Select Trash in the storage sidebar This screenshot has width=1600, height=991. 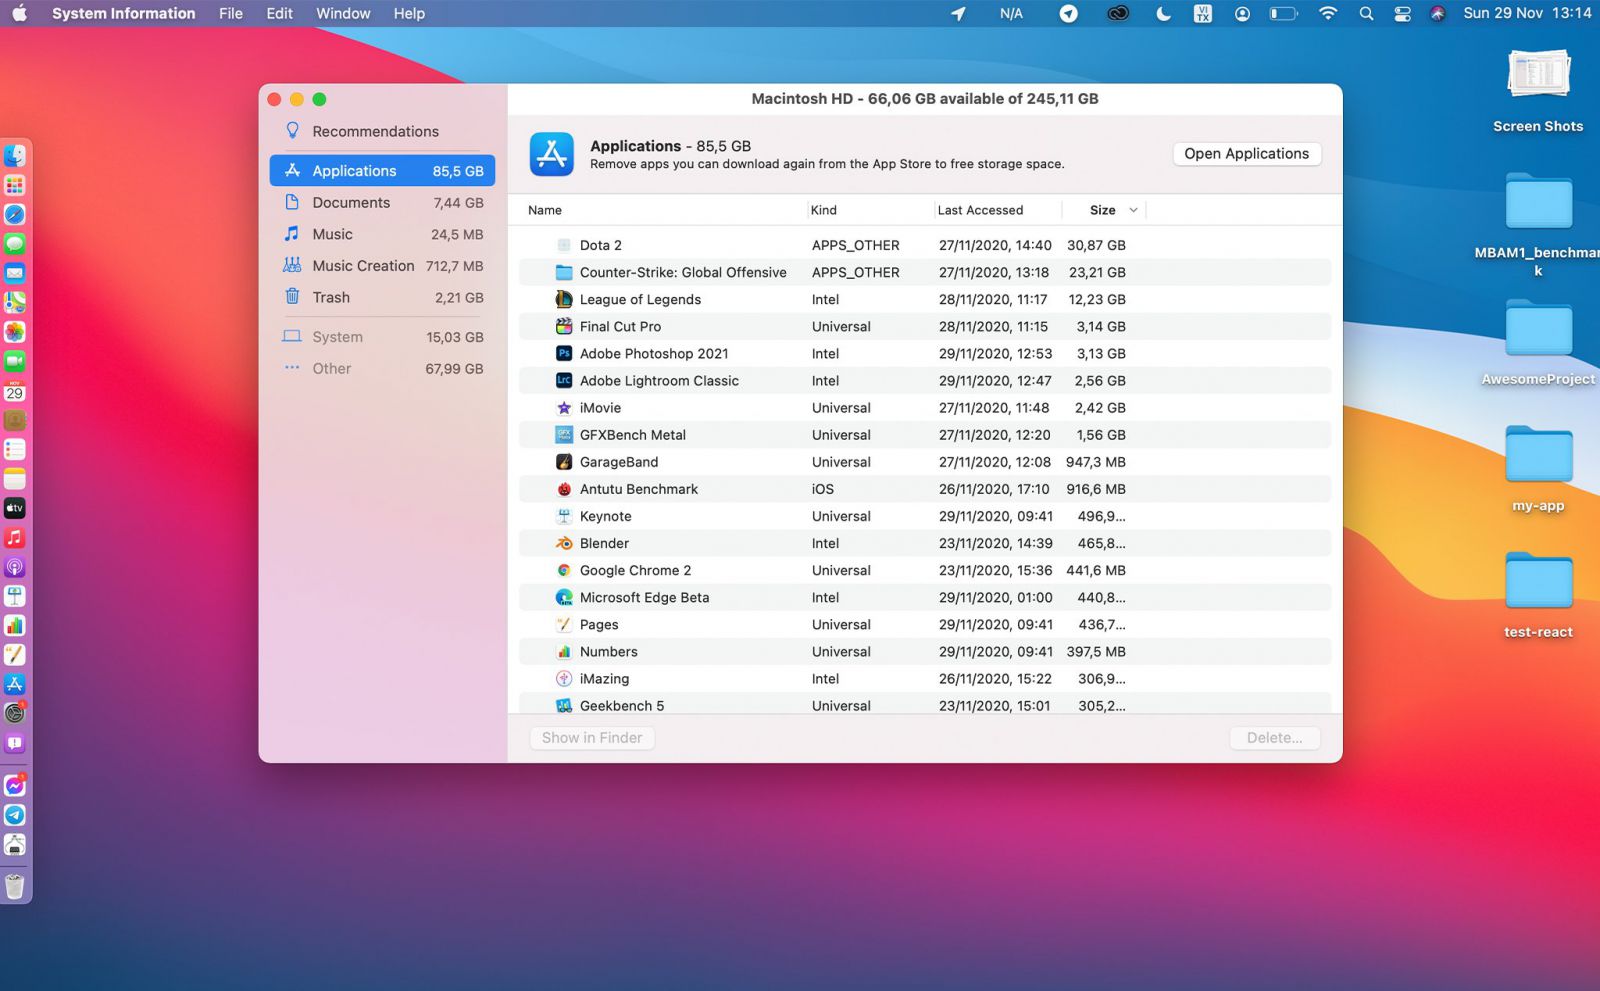point(382,297)
